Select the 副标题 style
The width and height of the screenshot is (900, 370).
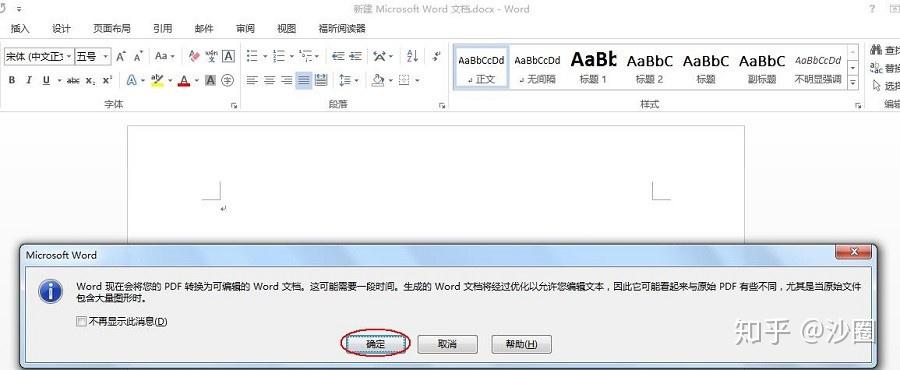coord(762,67)
